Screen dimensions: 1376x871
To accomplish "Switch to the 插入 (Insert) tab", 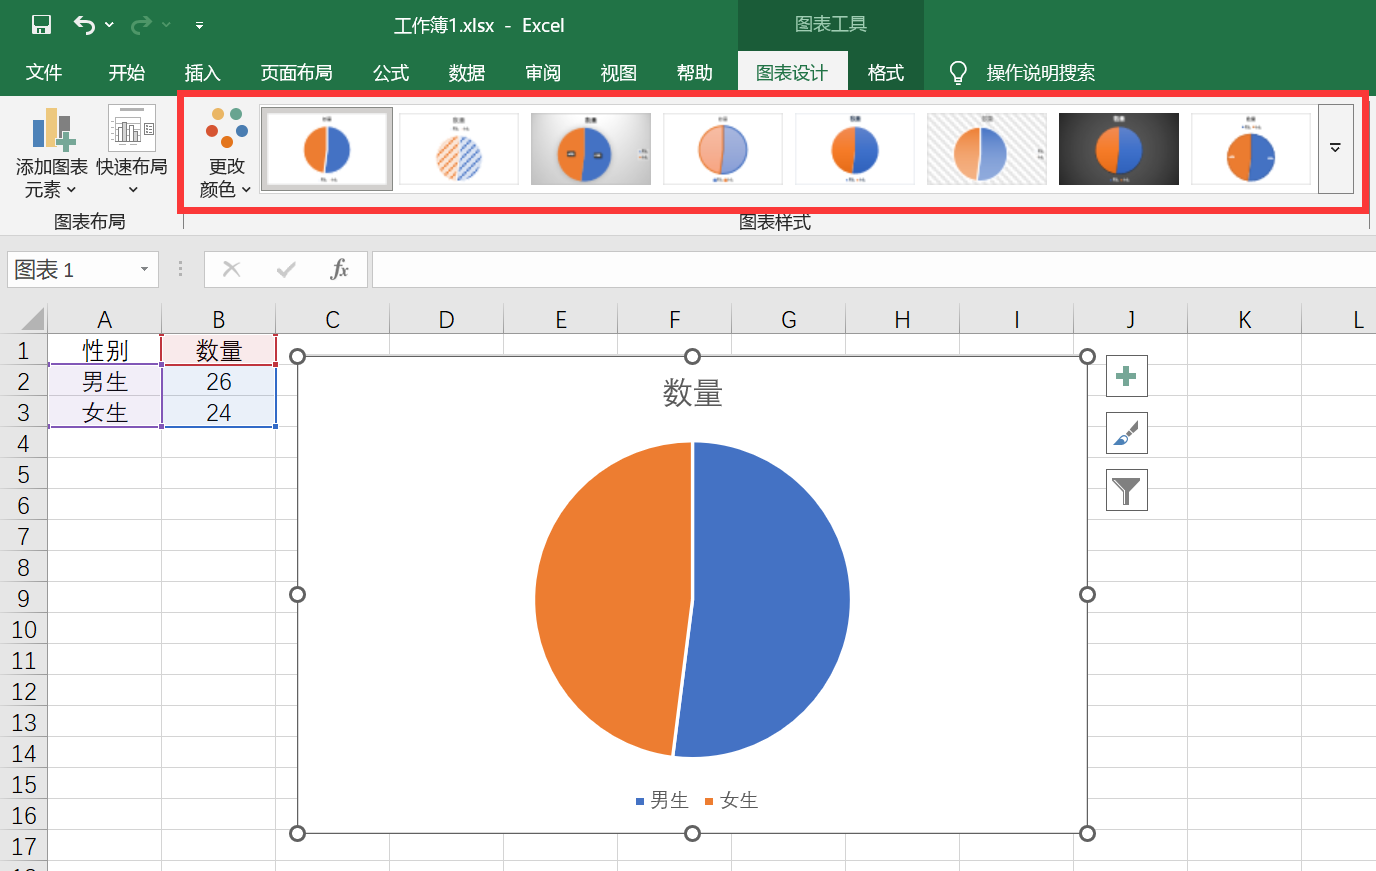I will [x=202, y=73].
